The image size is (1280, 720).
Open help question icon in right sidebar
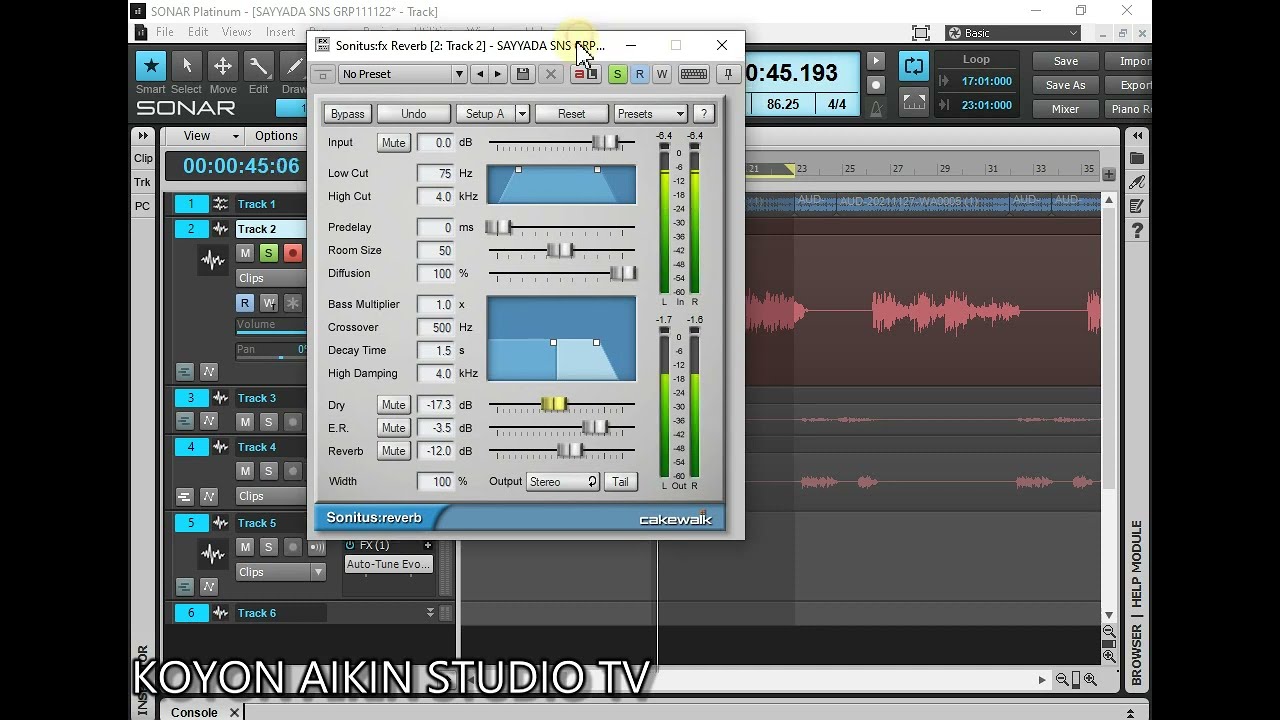1137,232
